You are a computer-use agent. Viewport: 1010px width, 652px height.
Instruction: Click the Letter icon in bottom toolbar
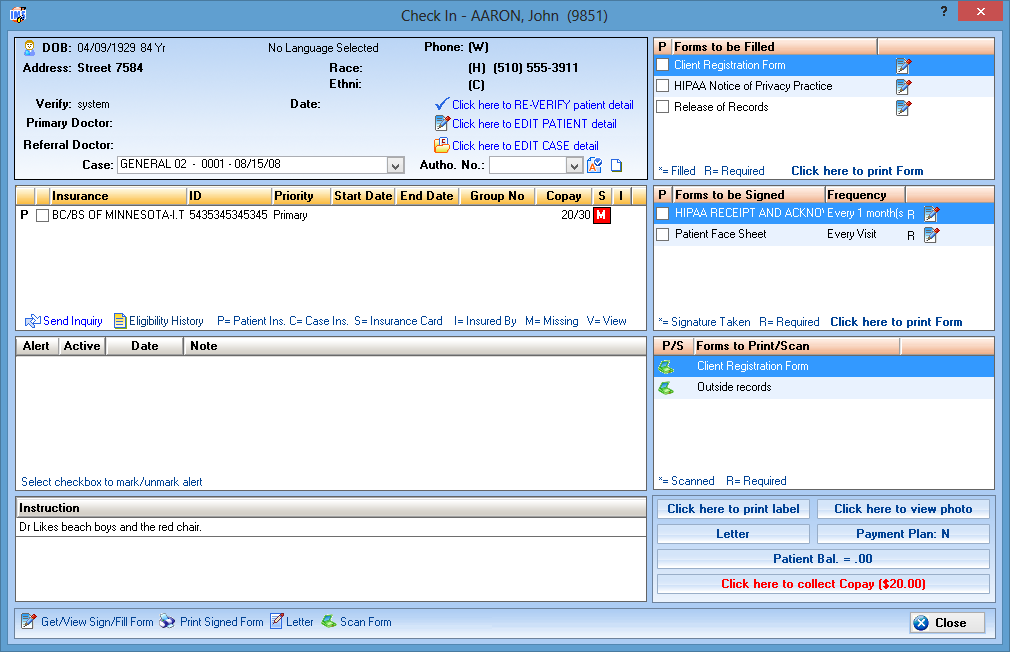[276, 622]
